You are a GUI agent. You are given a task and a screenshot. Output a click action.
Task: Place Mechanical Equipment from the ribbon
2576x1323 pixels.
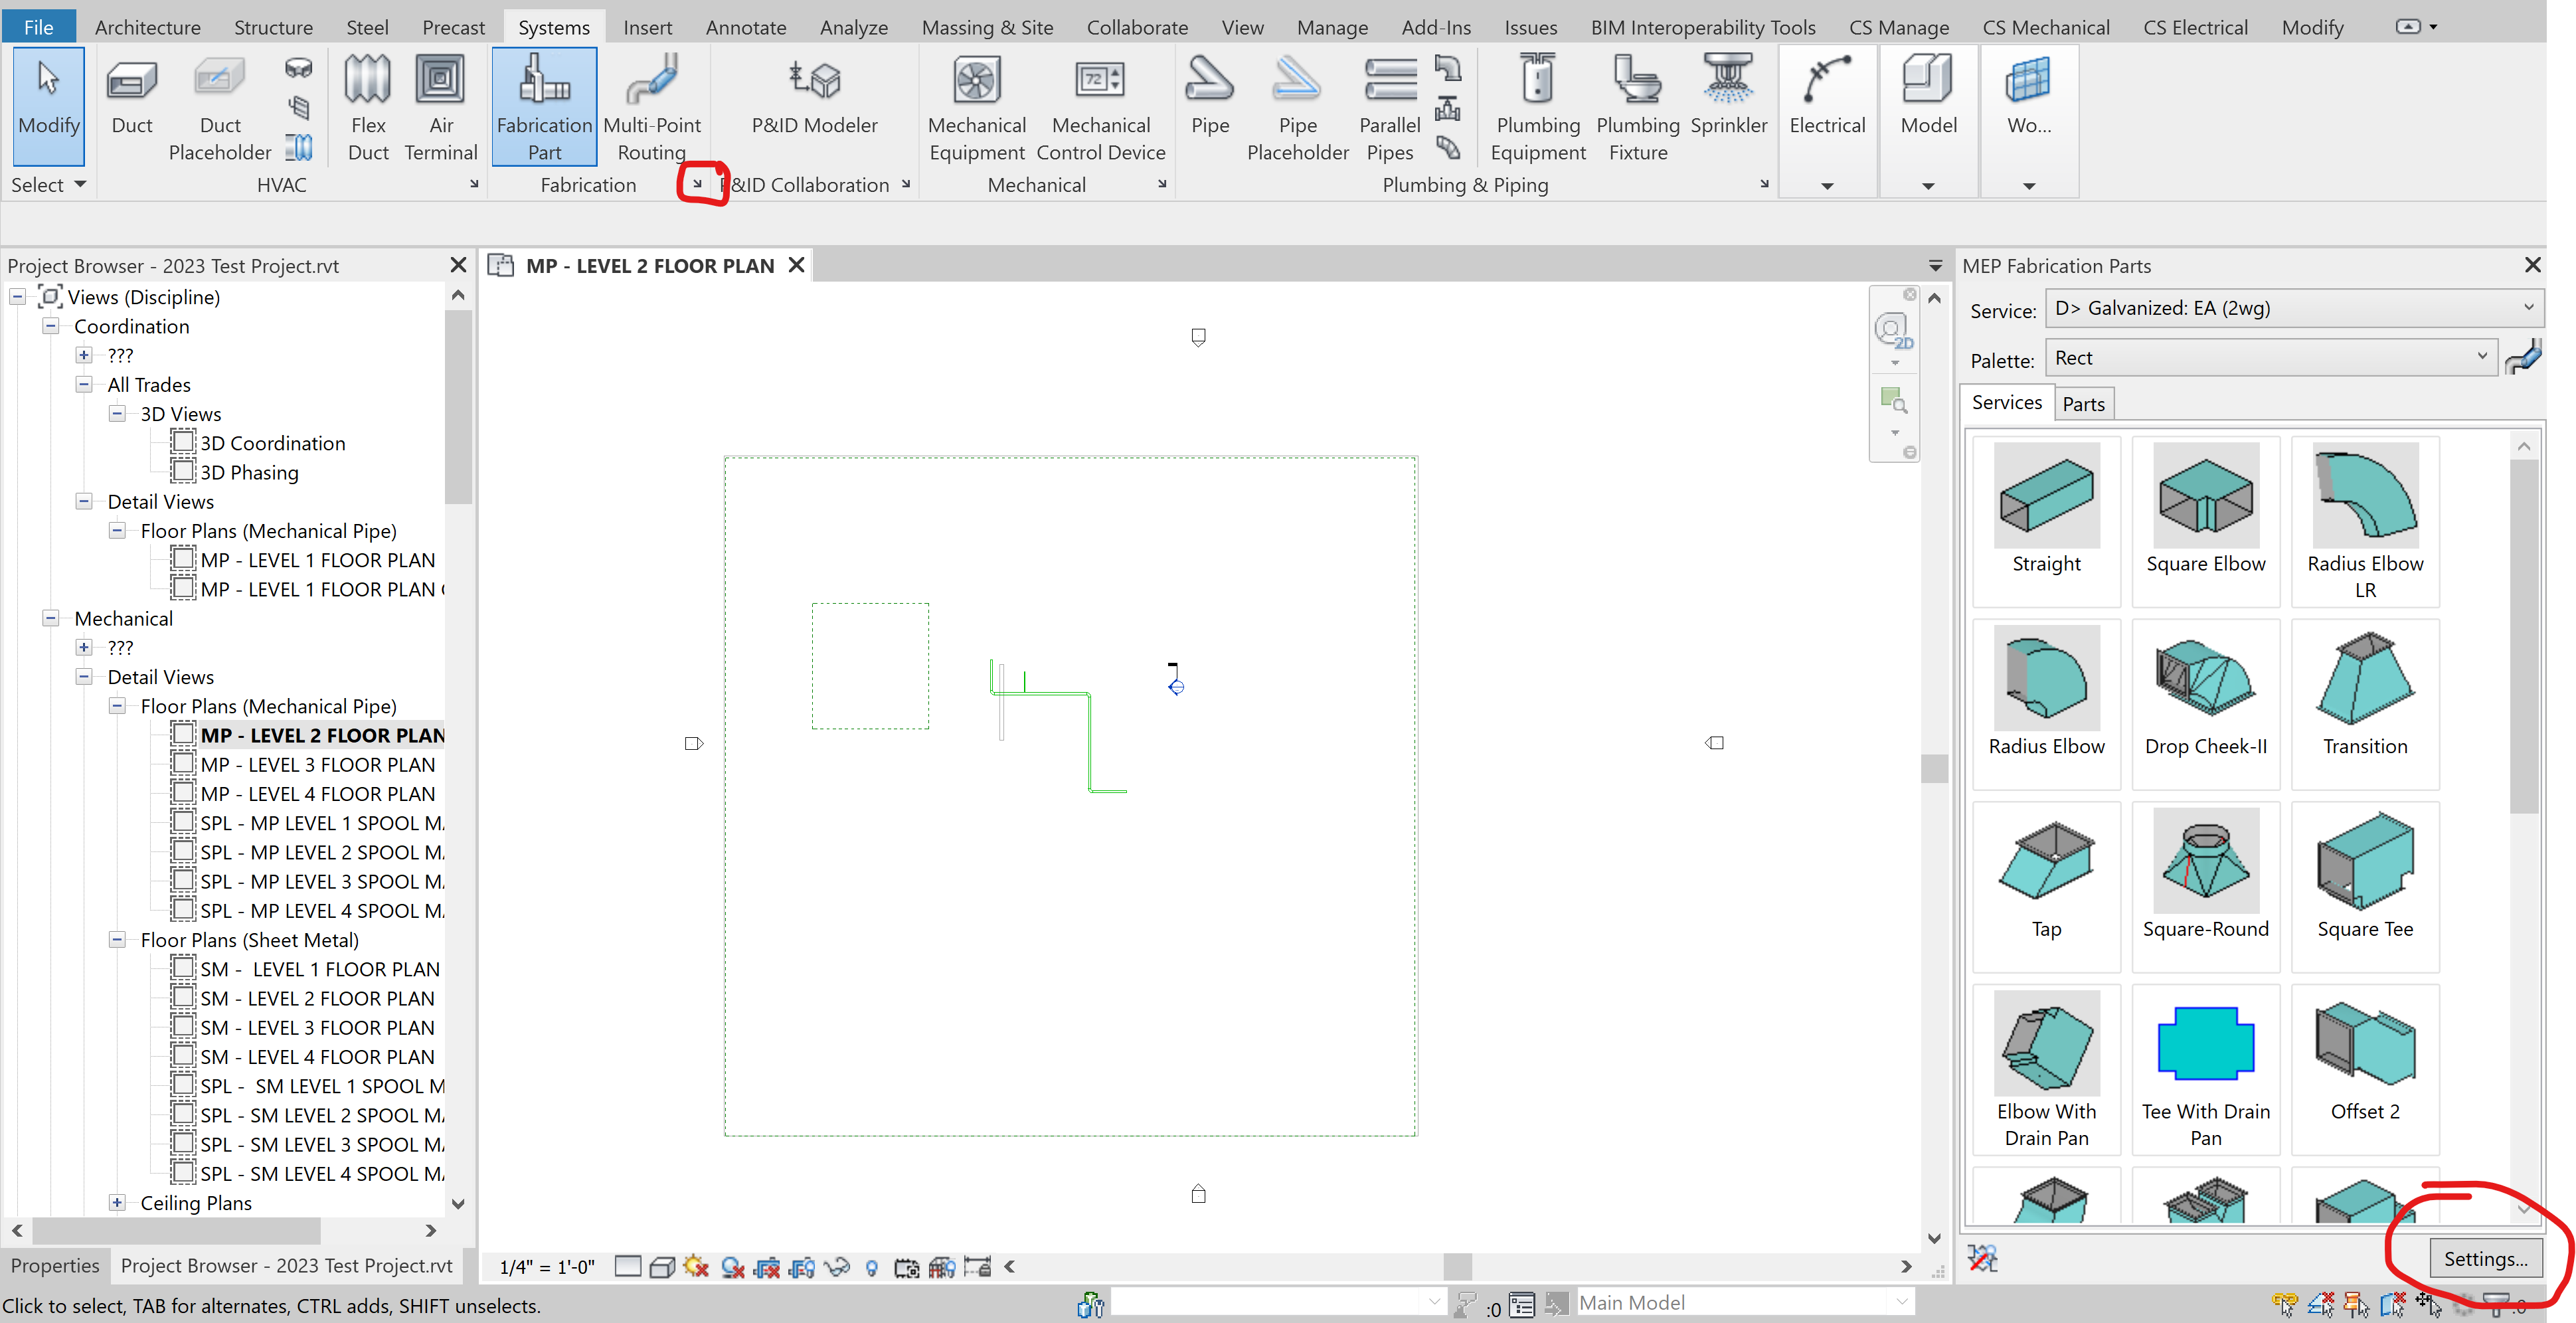(976, 105)
